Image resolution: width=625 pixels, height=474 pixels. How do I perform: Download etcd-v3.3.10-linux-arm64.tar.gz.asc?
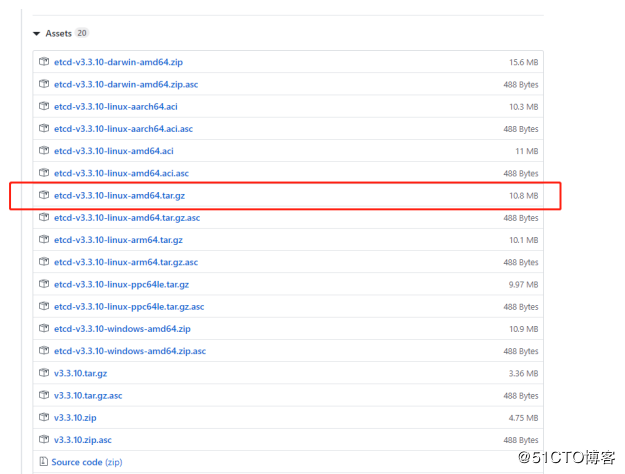[x=126, y=262]
